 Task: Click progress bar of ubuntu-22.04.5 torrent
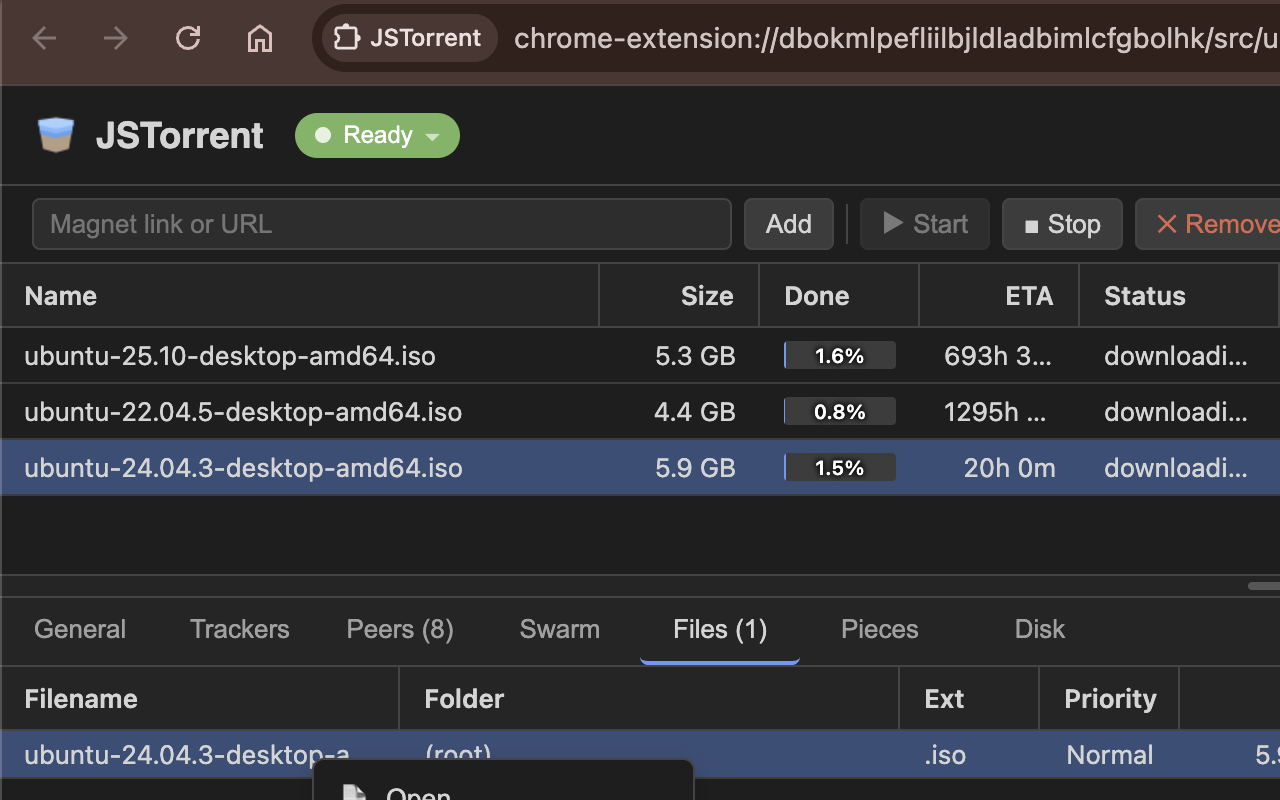click(x=839, y=412)
